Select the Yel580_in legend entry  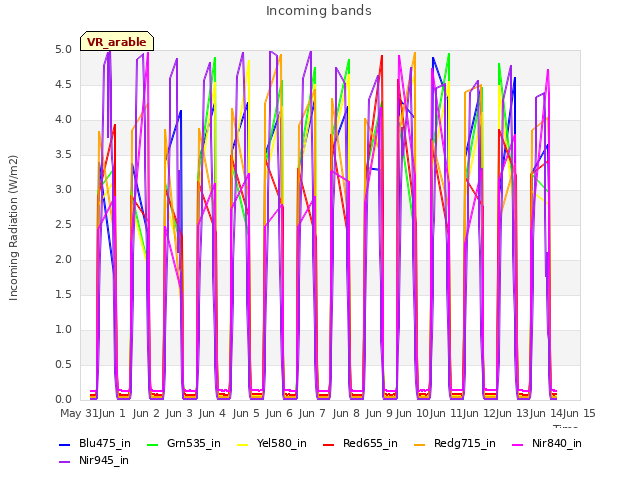click(x=272, y=443)
